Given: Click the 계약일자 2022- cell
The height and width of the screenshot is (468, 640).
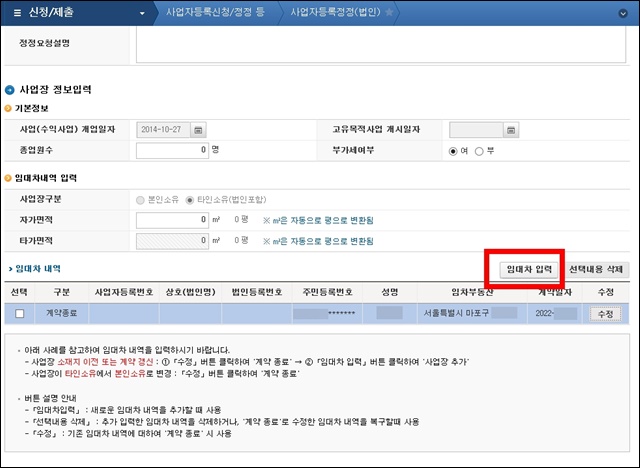Looking at the screenshot, I should 555,313.
